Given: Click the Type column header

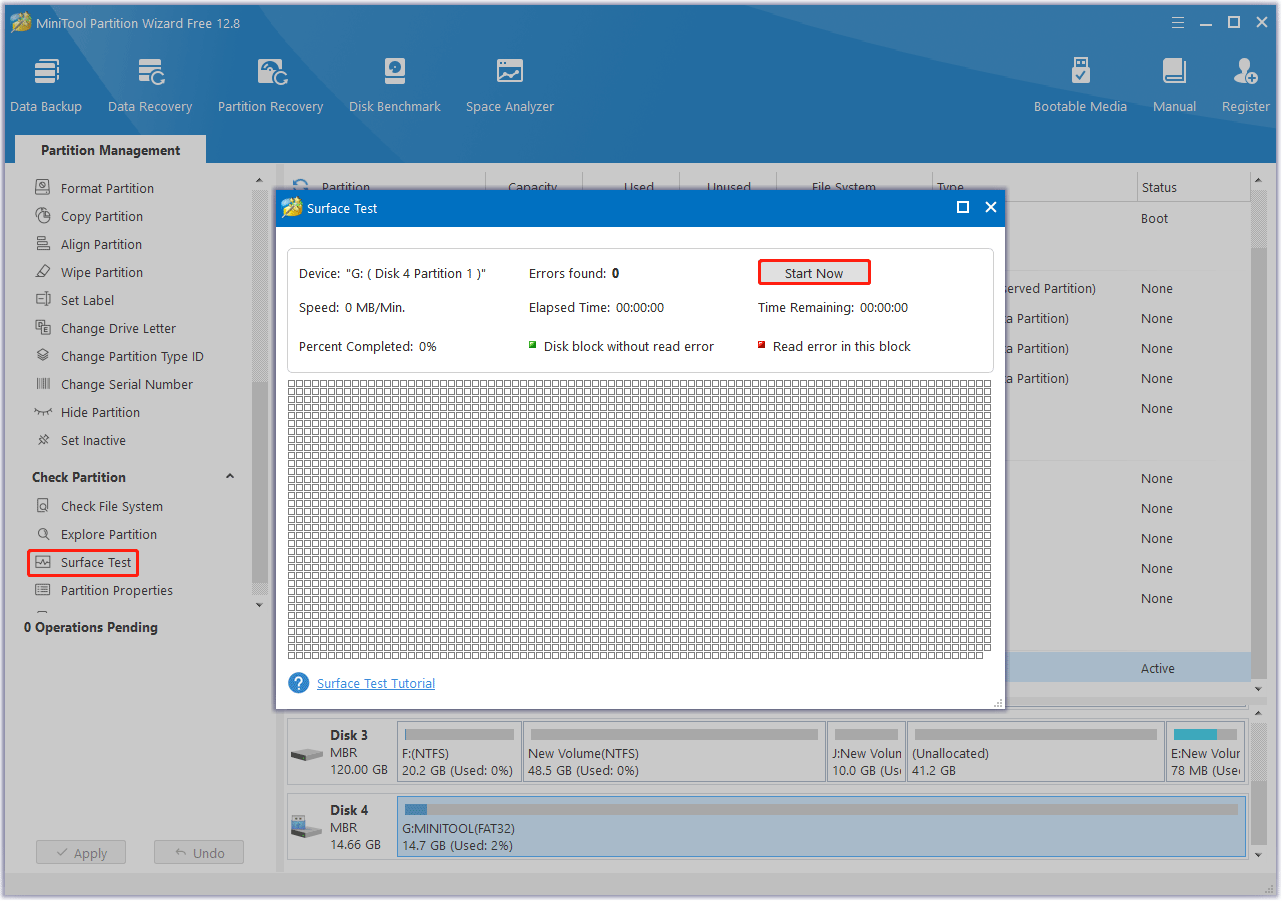Looking at the screenshot, I should (950, 187).
